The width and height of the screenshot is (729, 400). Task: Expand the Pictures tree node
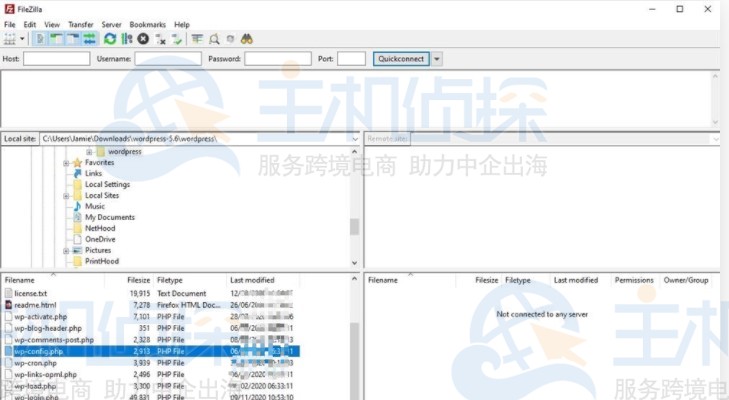point(66,251)
